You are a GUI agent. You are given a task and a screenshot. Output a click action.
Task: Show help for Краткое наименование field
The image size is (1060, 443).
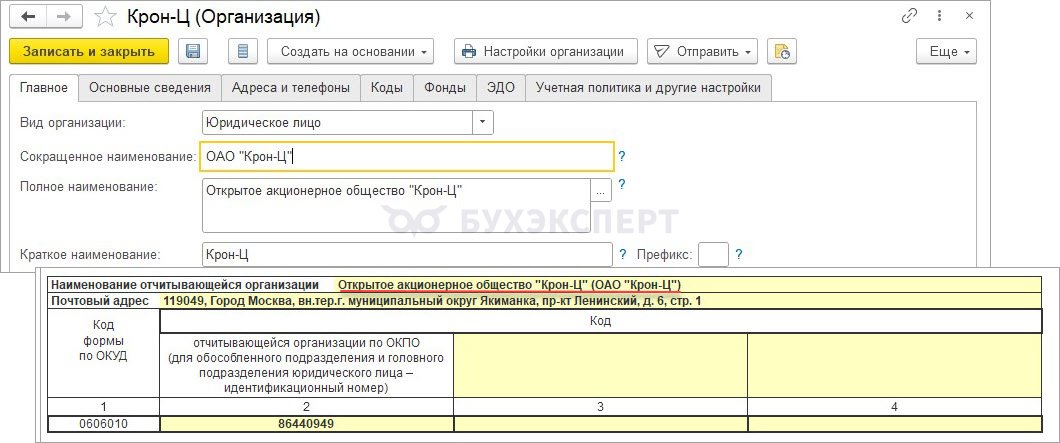point(623,255)
